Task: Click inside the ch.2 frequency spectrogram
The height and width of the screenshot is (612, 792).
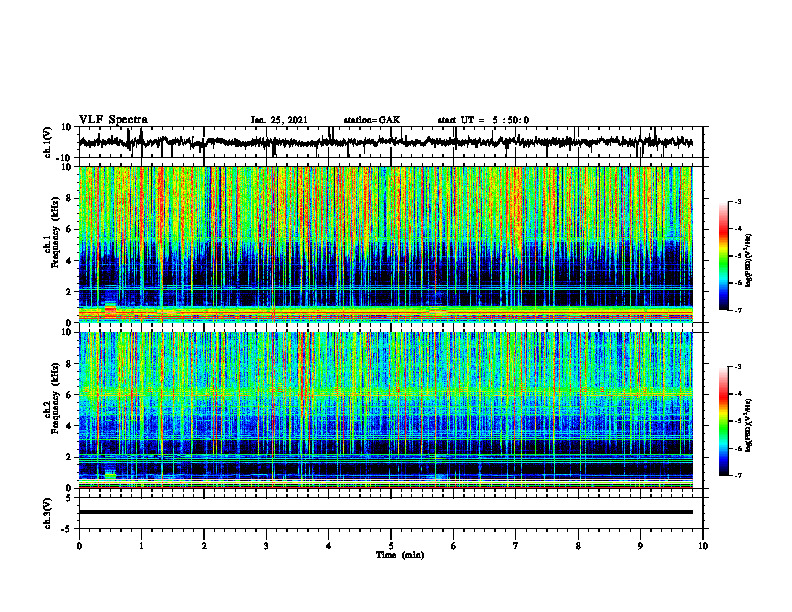Action: pyautogui.click(x=386, y=410)
